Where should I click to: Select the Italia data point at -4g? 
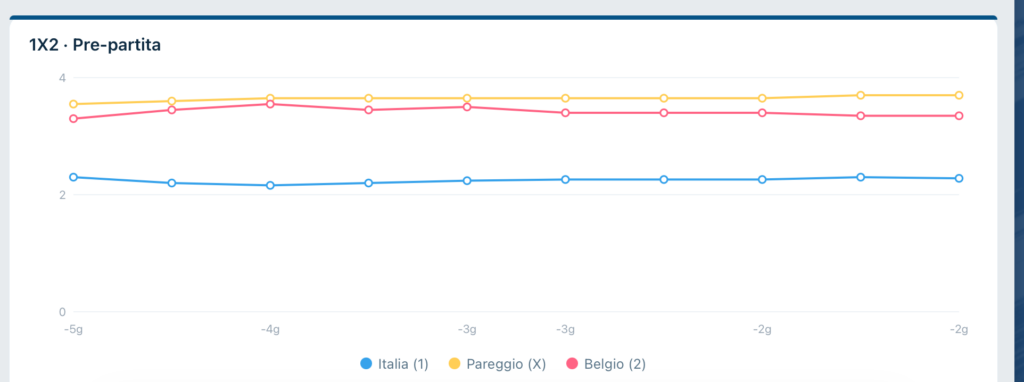point(270,185)
